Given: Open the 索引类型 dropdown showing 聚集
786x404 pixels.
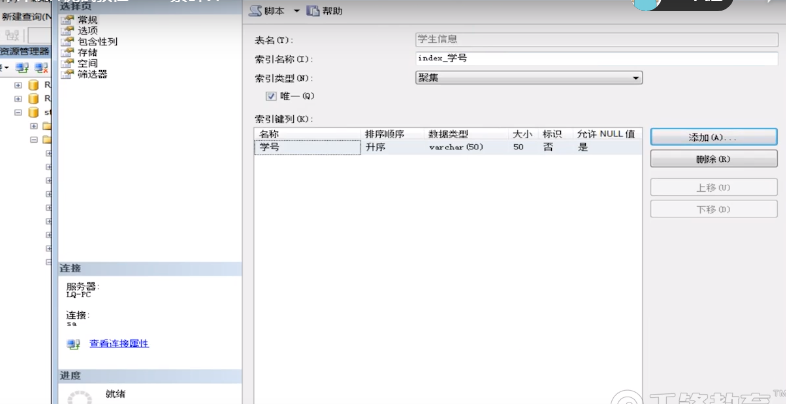Looking at the screenshot, I should click(x=529, y=78).
